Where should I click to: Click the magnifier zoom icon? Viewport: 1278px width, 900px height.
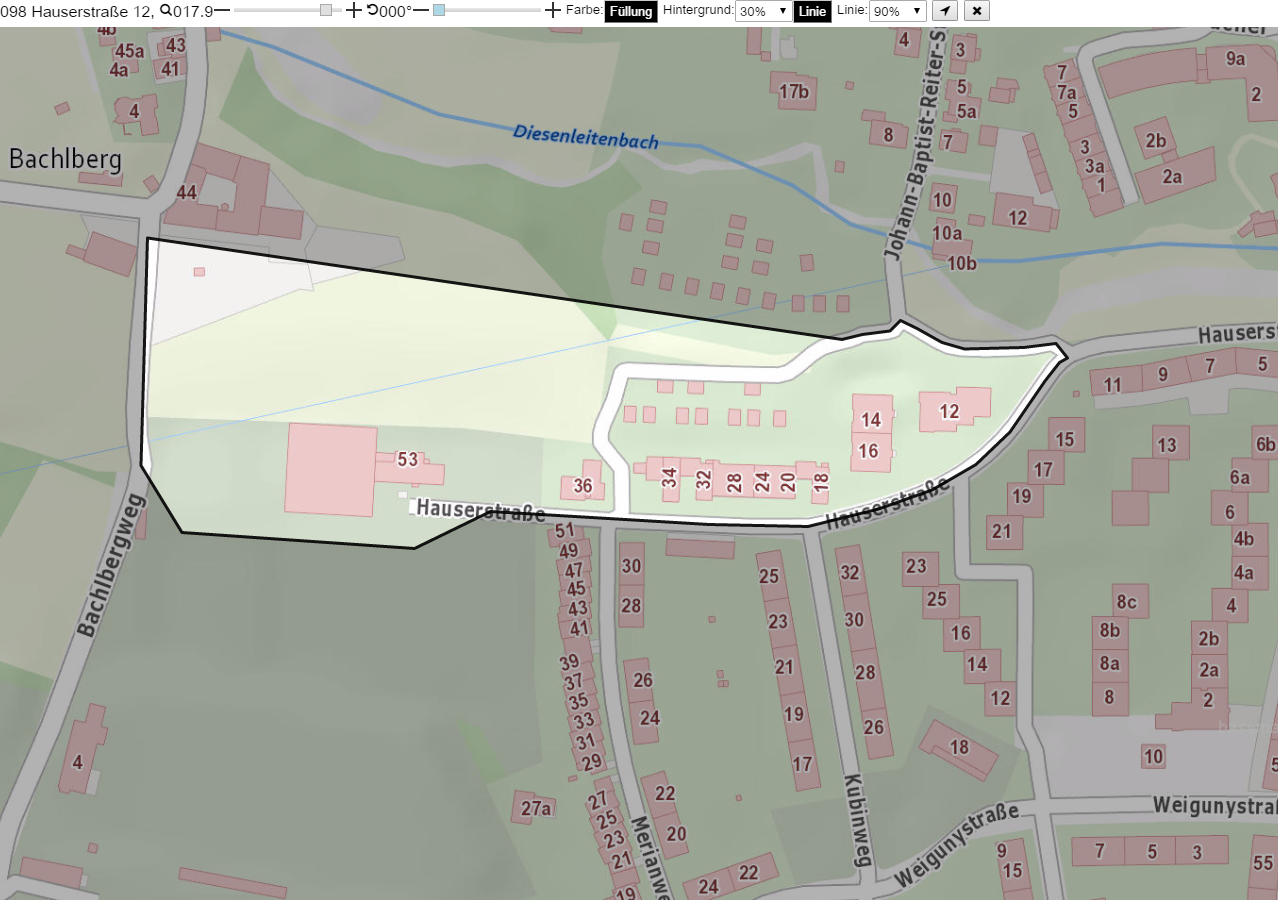pyautogui.click(x=166, y=10)
